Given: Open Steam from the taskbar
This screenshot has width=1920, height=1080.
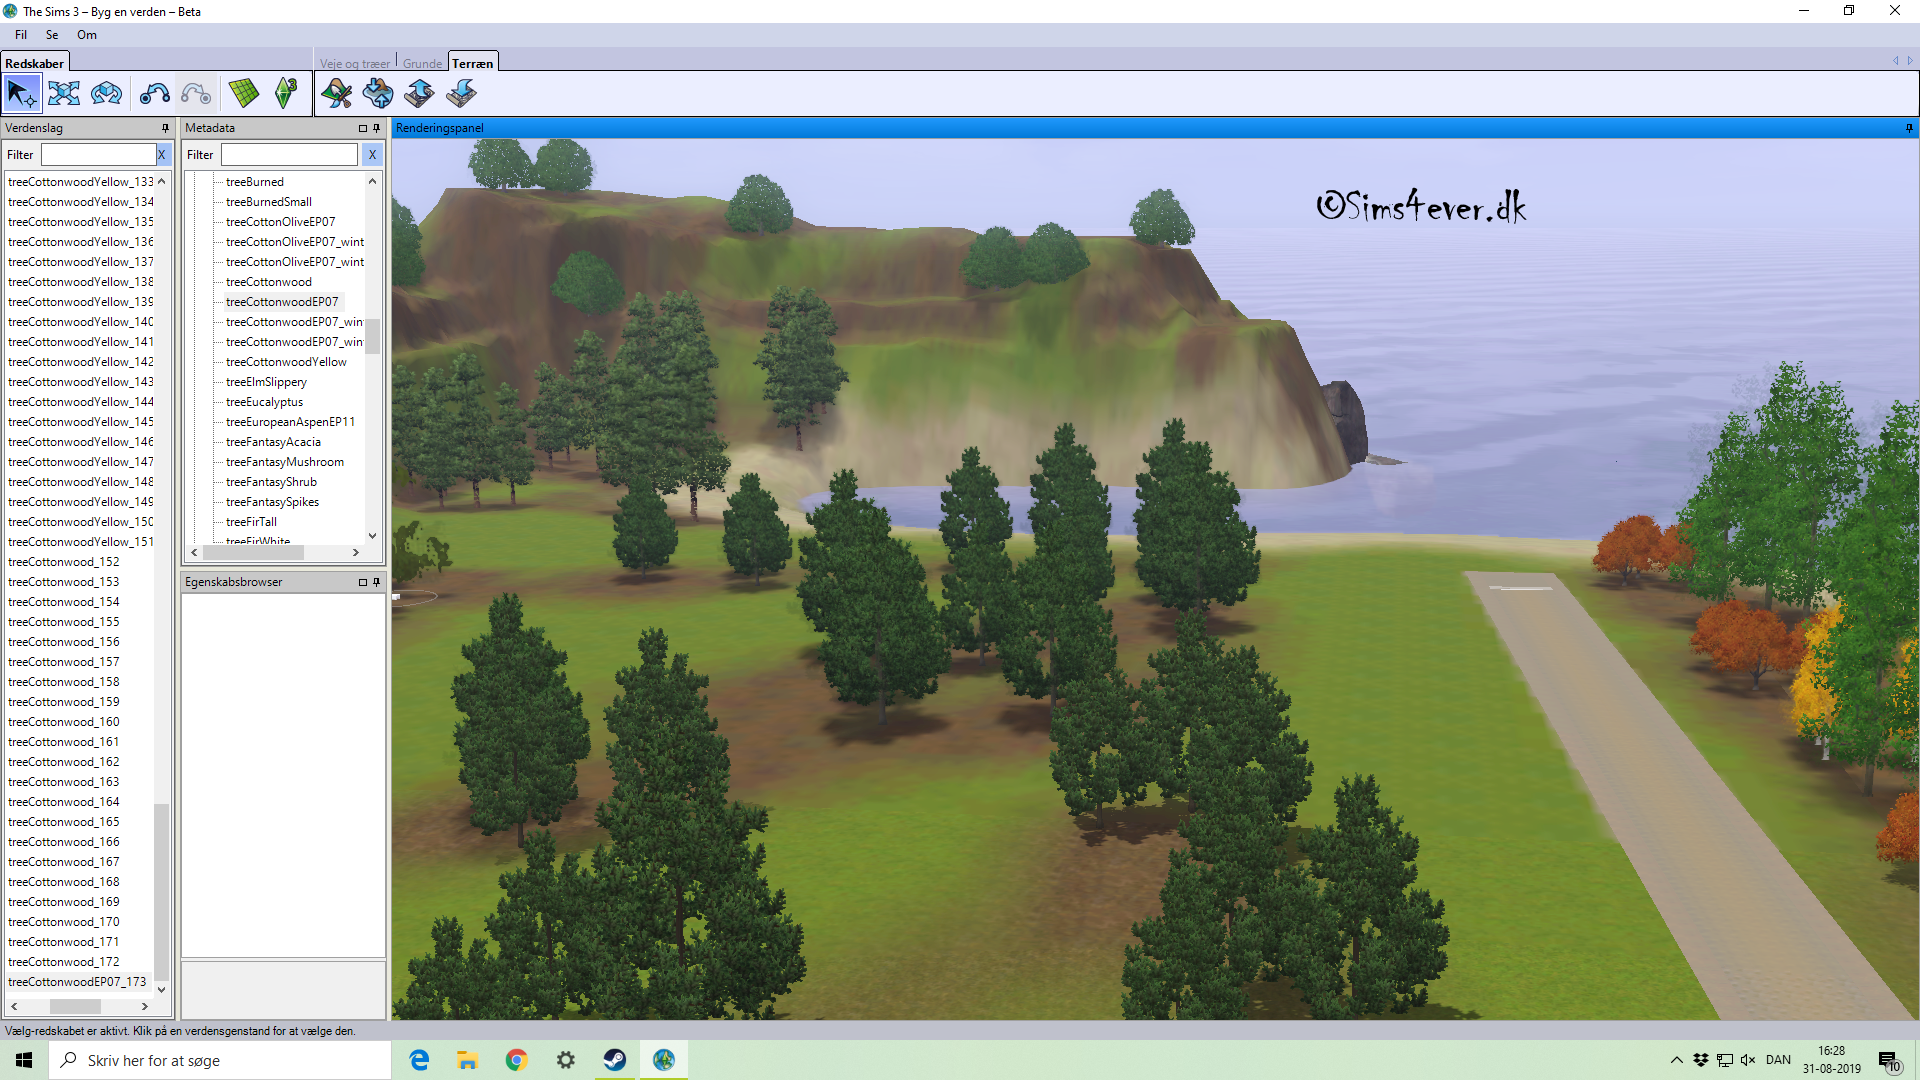Looking at the screenshot, I should (x=614, y=1060).
